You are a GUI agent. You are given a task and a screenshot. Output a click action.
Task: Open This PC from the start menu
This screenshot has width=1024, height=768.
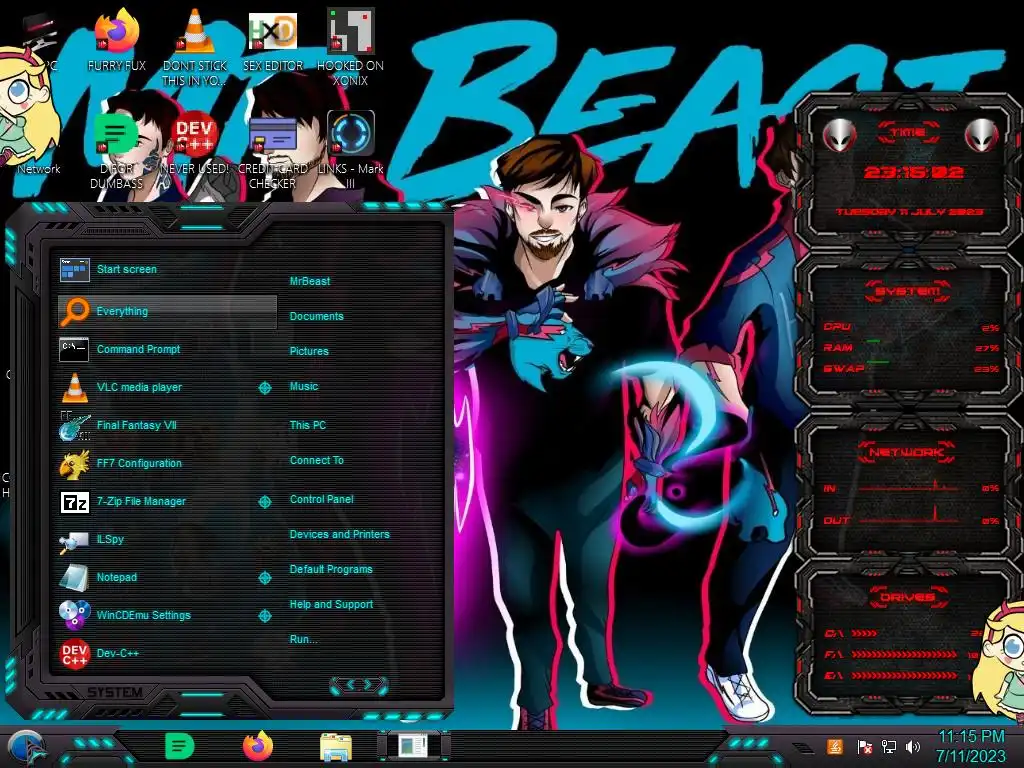(308, 425)
